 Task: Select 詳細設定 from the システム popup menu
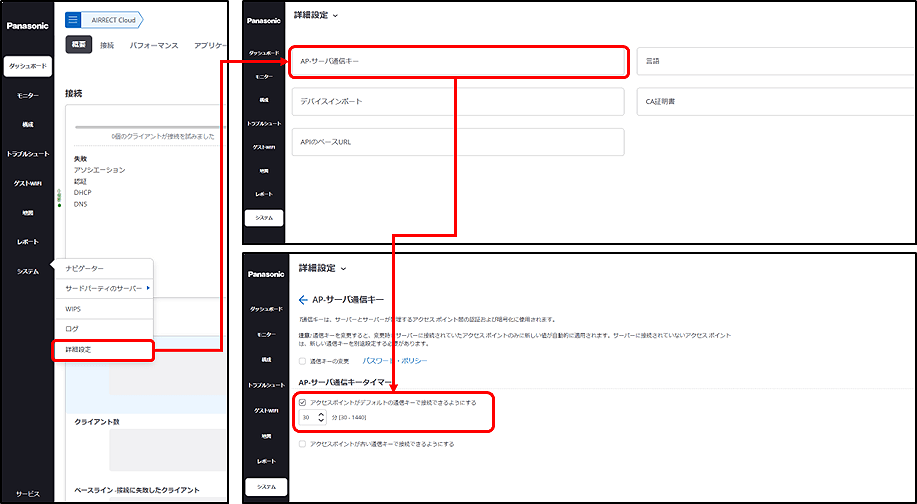(104, 350)
